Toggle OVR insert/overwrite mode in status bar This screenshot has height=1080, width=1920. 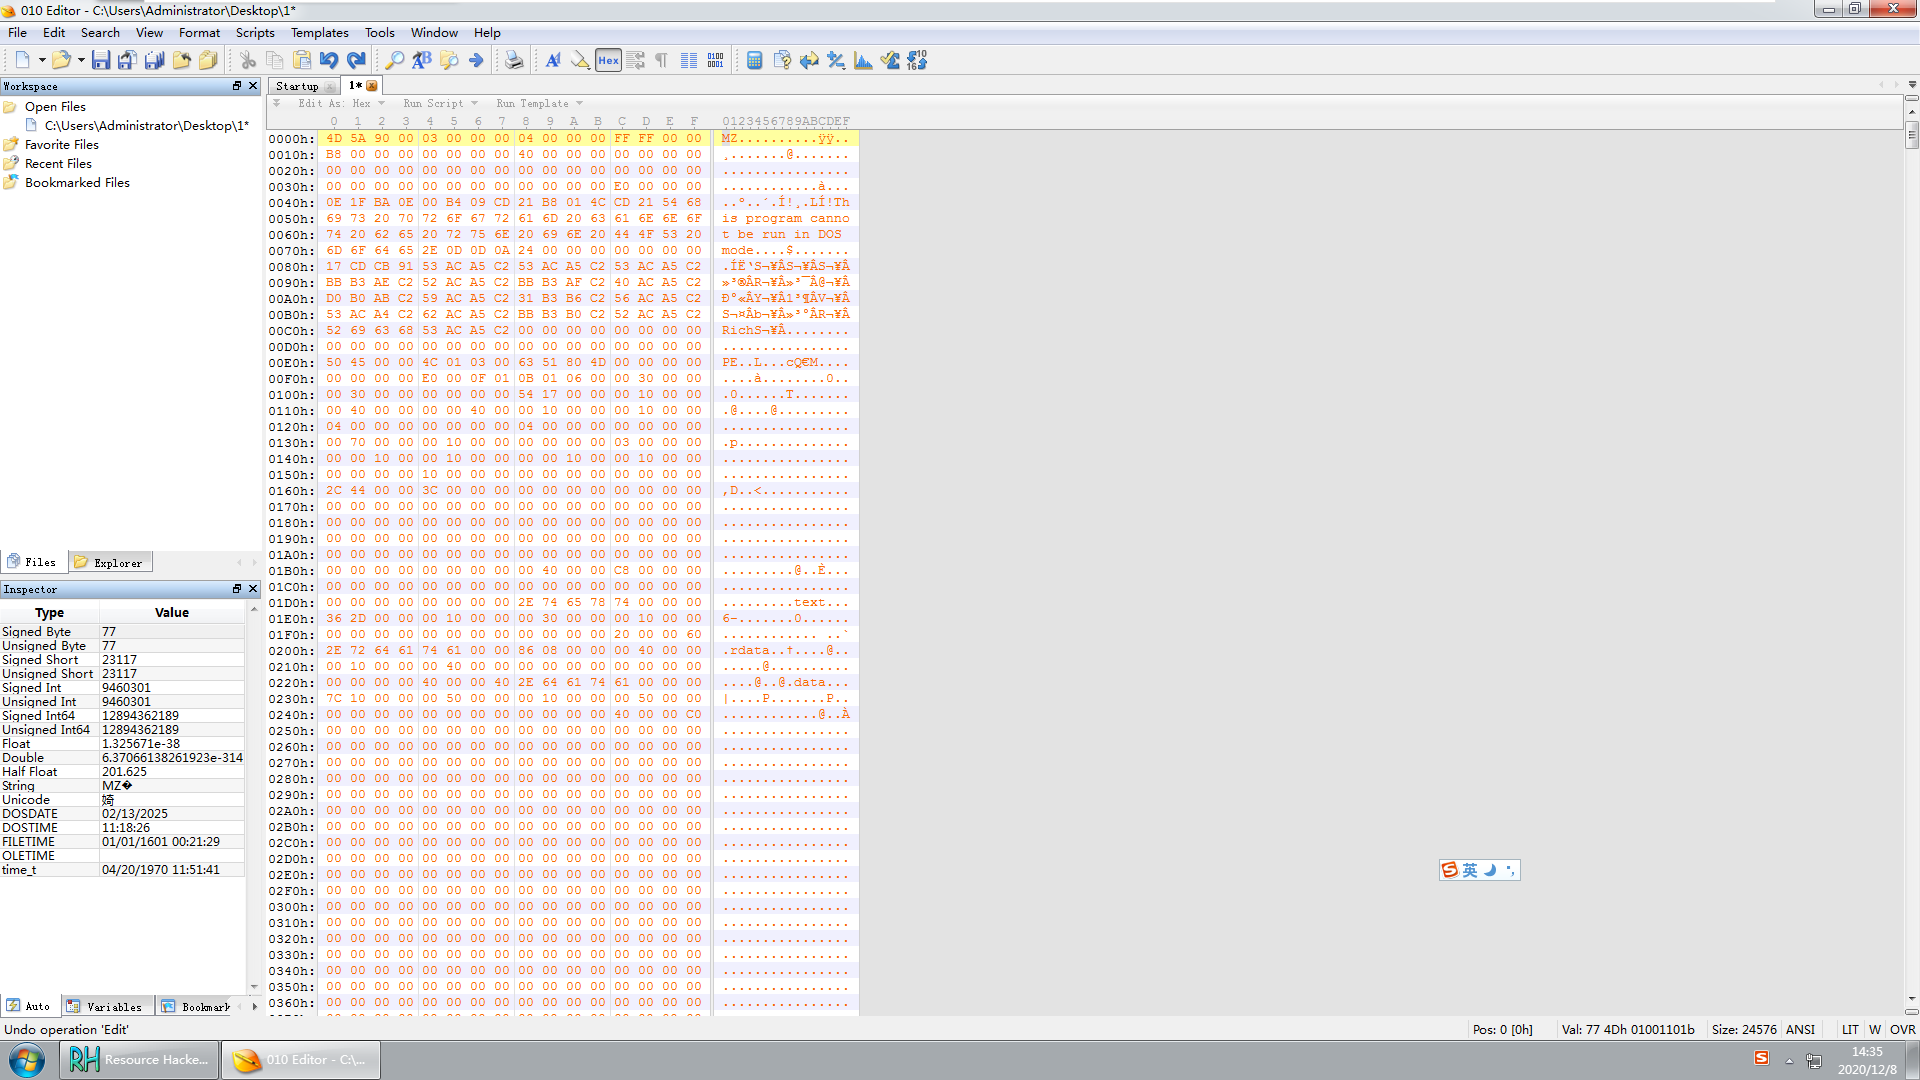click(x=1902, y=1029)
